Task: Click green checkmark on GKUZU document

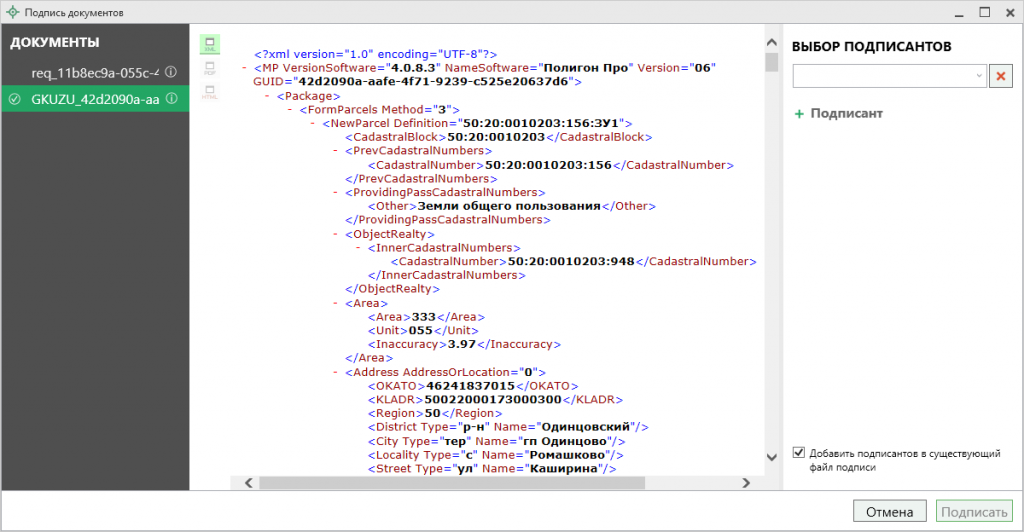Action: (15, 99)
